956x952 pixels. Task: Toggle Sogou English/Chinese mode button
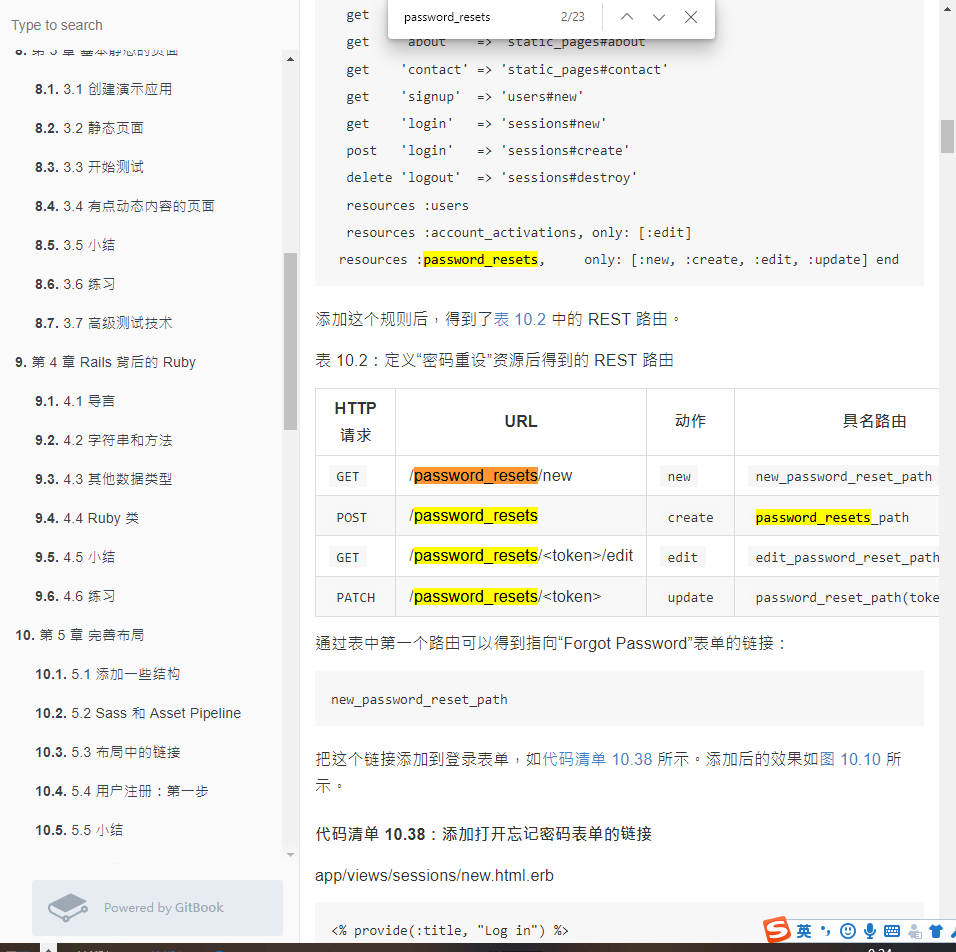tap(804, 931)
